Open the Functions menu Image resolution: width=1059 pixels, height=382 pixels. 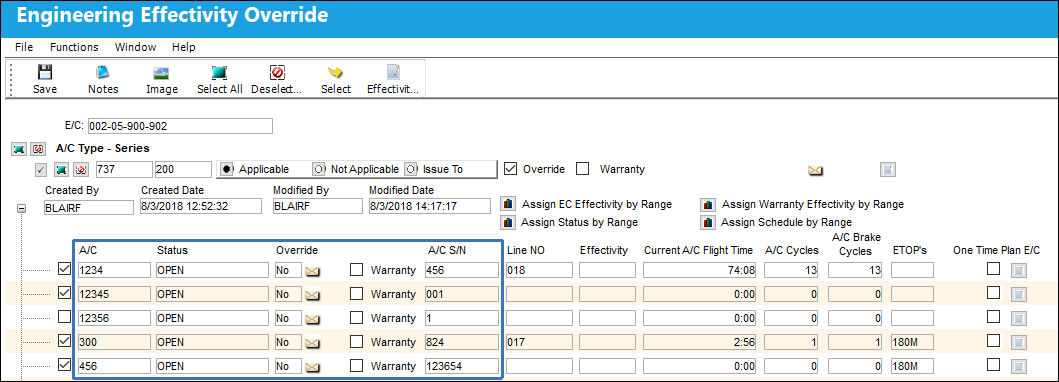(74, 47)
